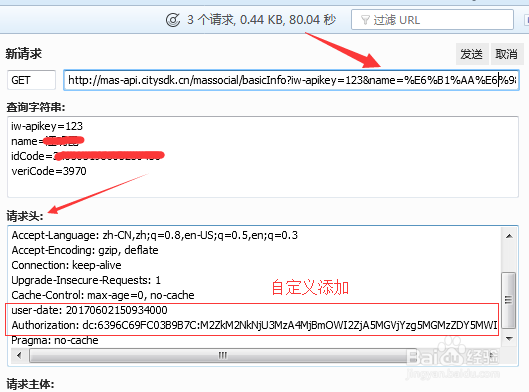
Task: Send the request with 发送 button
Action: pos(472,54)
